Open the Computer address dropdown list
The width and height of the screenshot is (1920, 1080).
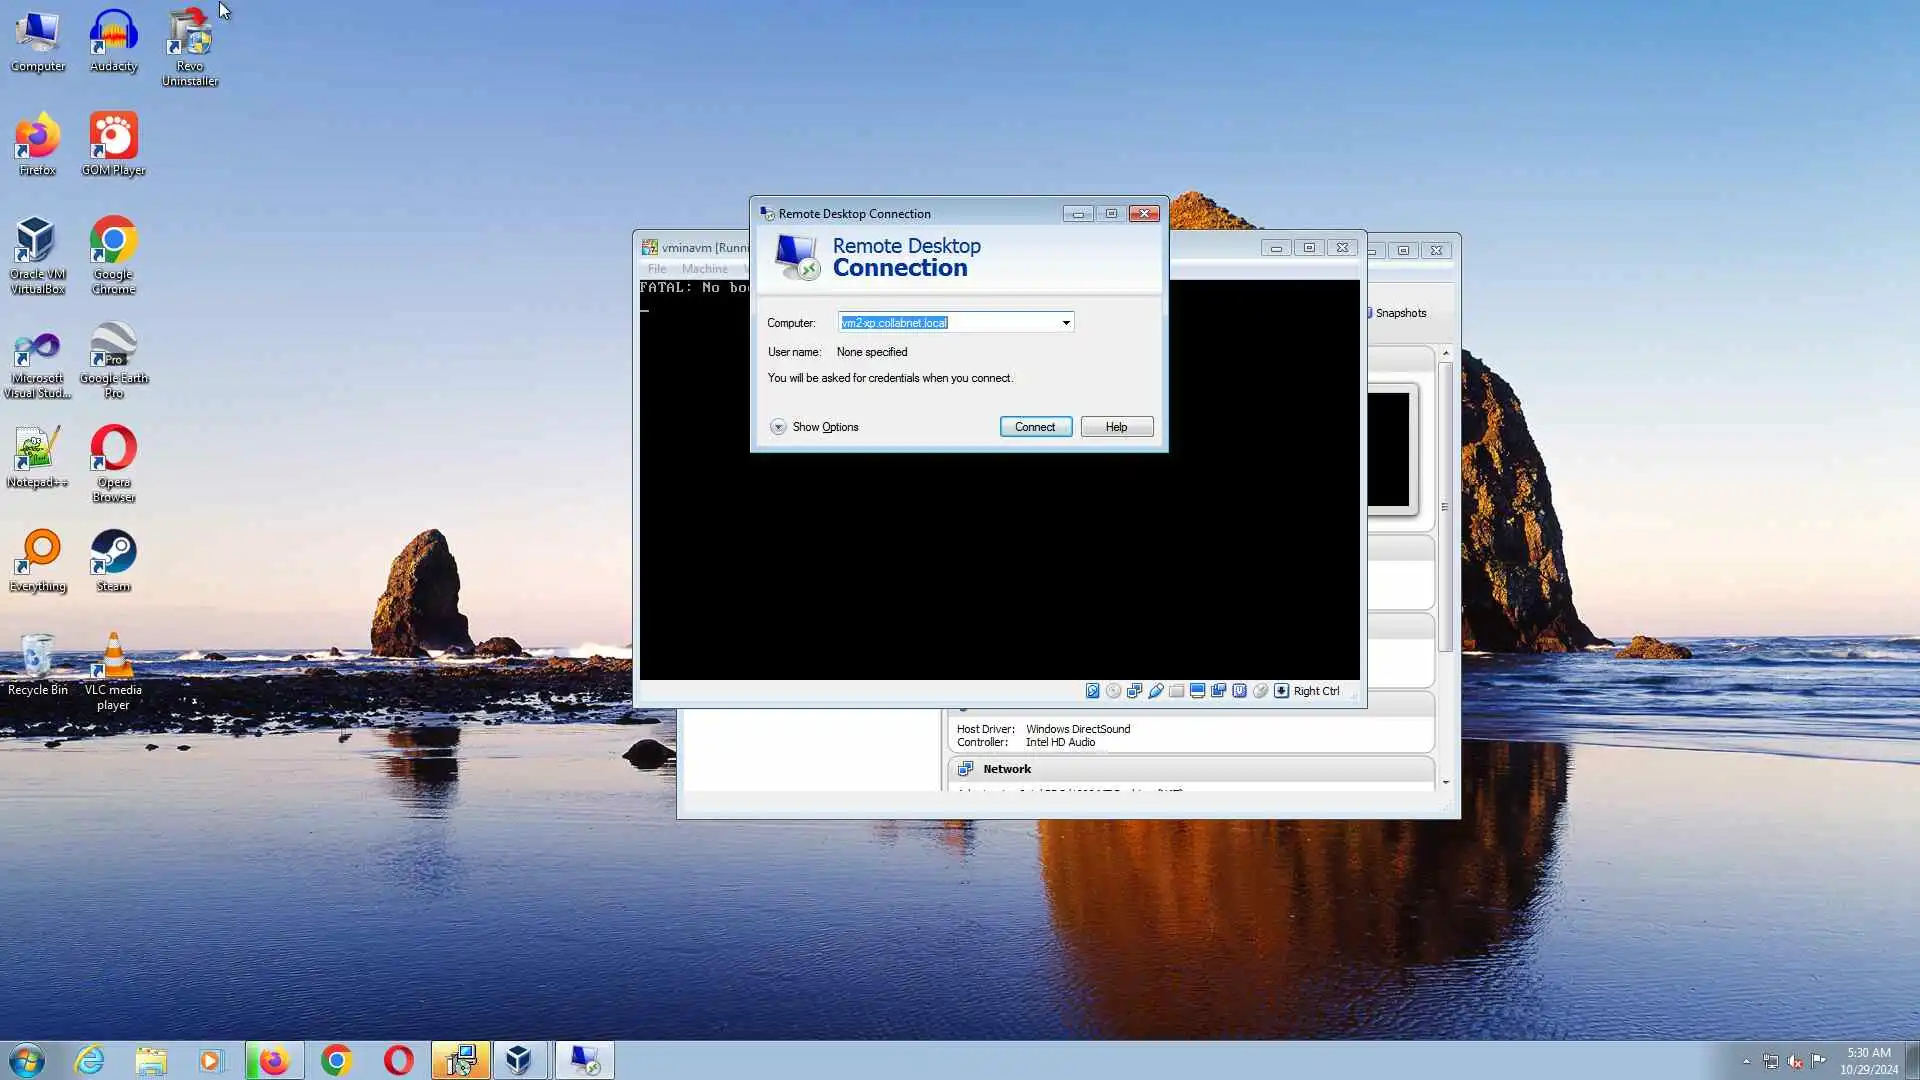[1066, 323]
